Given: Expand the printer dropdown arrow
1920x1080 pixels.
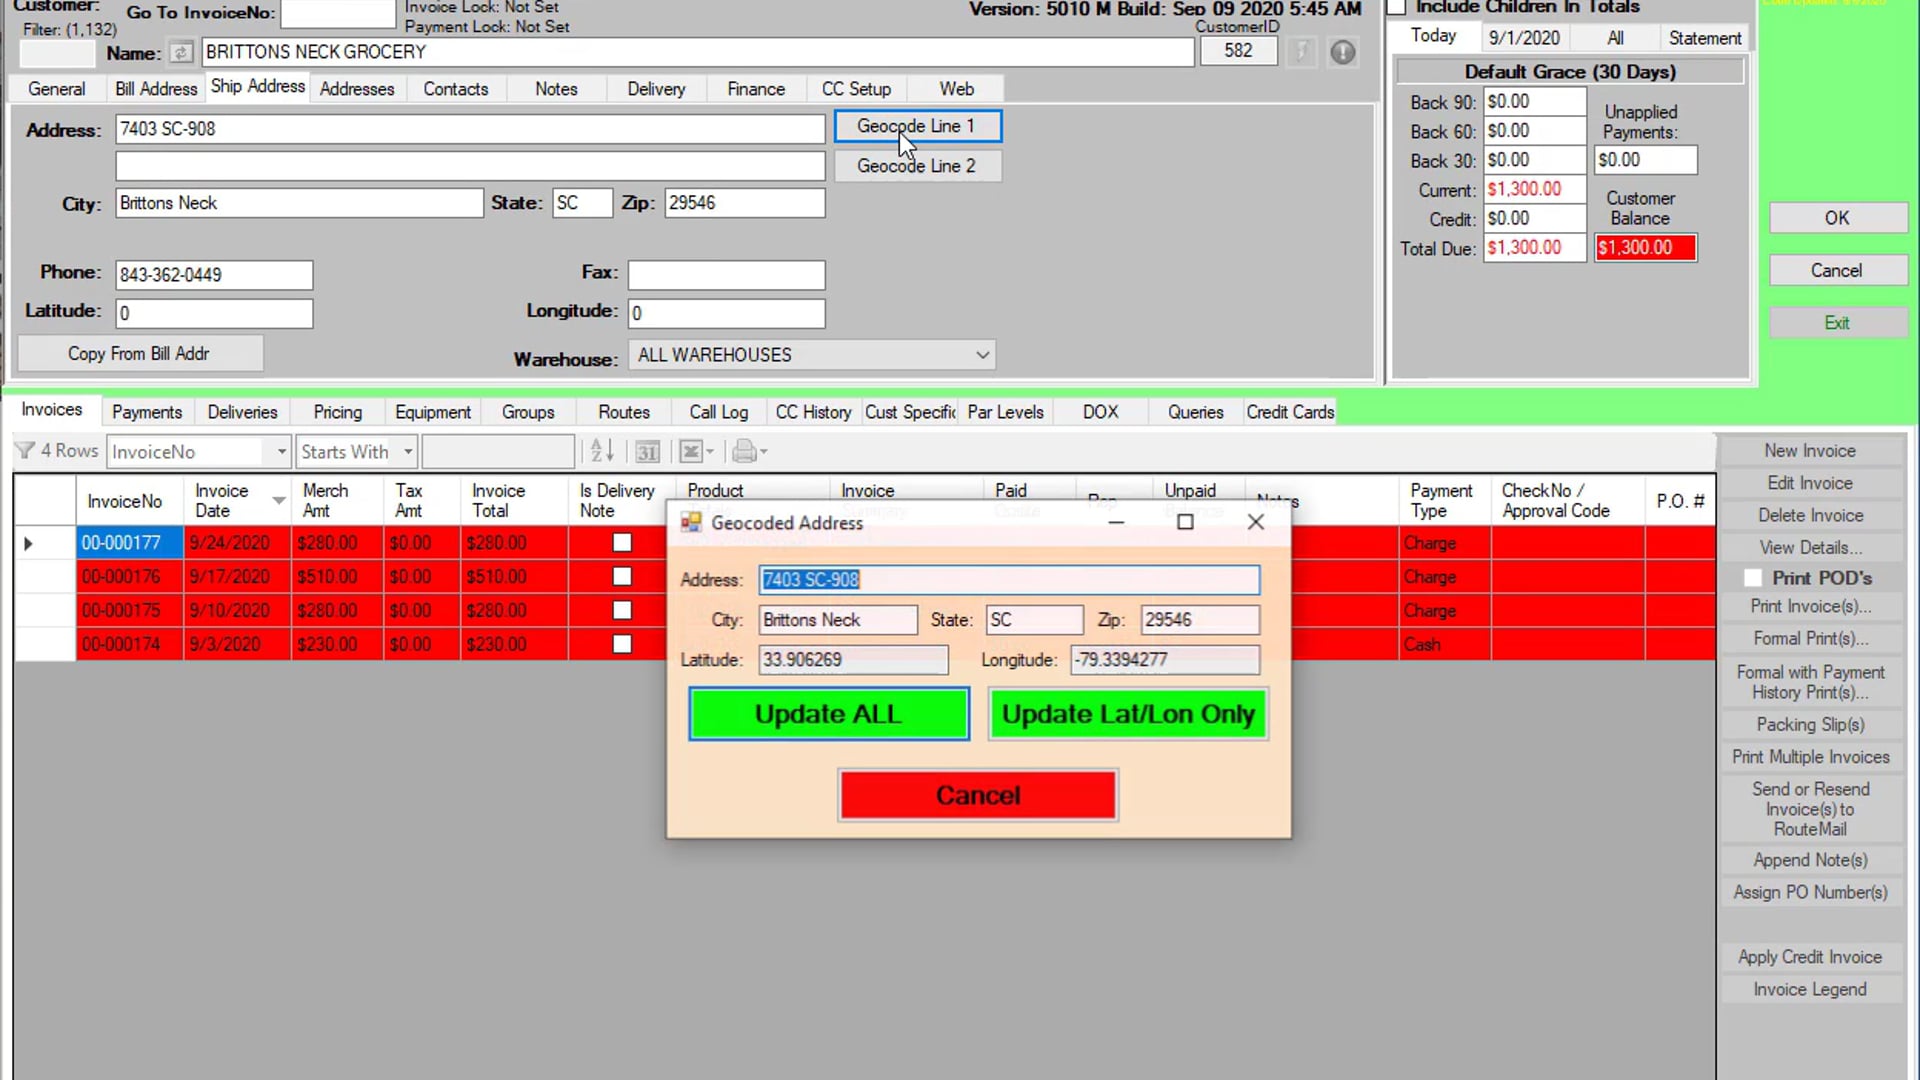Looking at the screenshot, I should (x=763, y=452).
